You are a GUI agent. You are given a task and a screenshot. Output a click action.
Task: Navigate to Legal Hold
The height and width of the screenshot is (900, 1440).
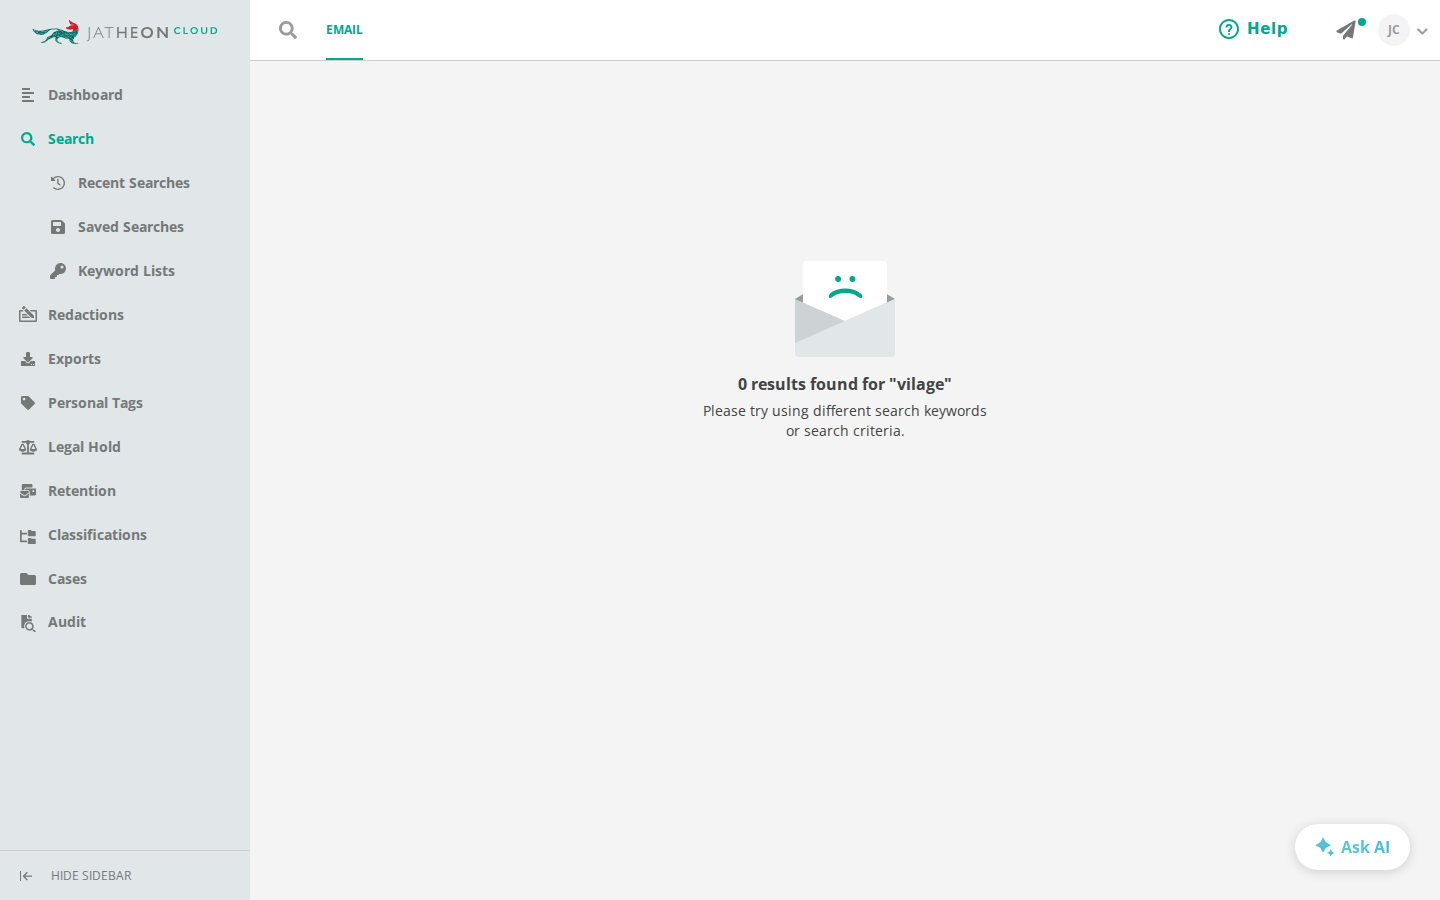click(84, 447)
